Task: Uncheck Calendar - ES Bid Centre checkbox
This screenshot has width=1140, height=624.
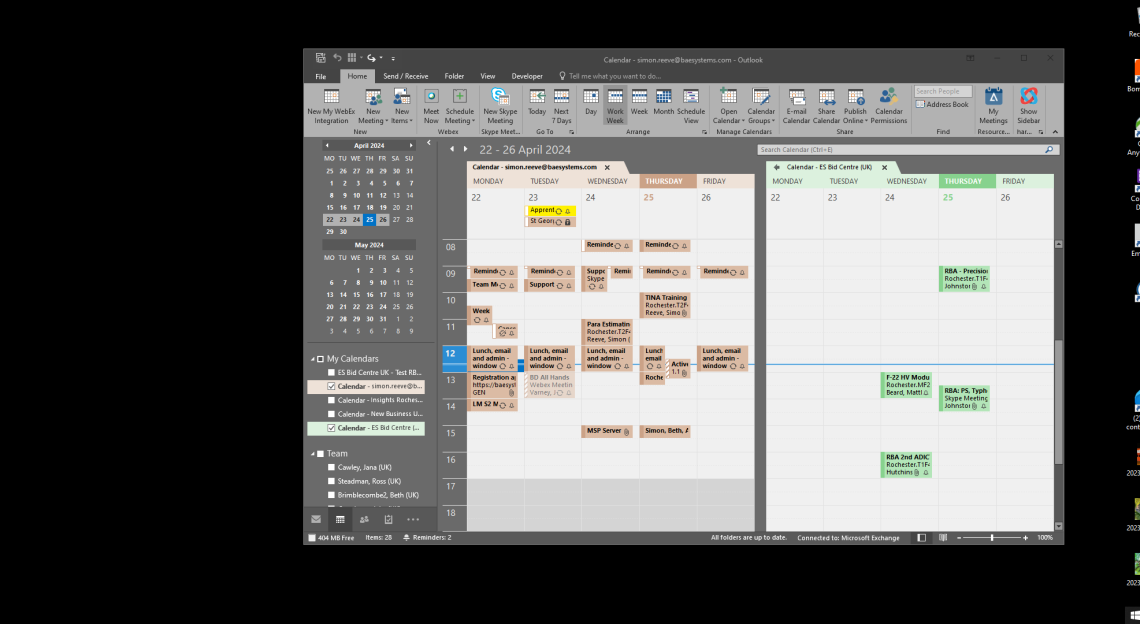Action: coord(332,428)
